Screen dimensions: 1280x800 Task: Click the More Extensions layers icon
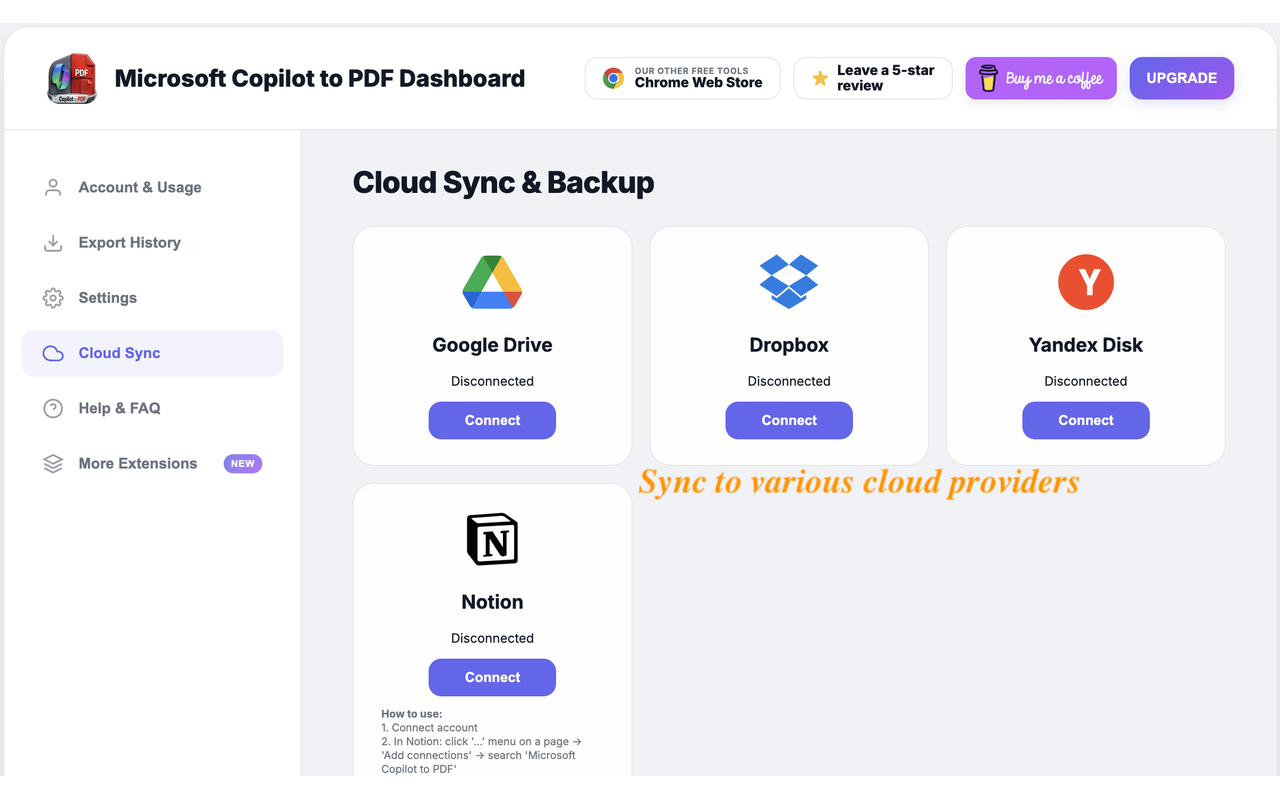(53, 464)
